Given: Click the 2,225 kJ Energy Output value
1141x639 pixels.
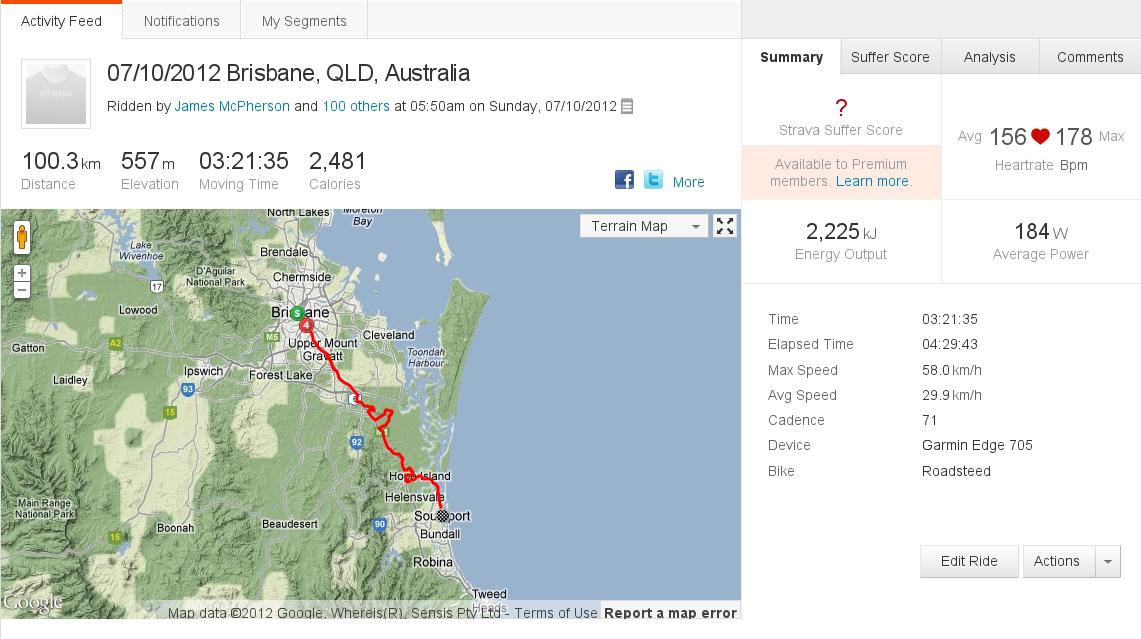Looking at the screenshot, I should tap(841, 231).
